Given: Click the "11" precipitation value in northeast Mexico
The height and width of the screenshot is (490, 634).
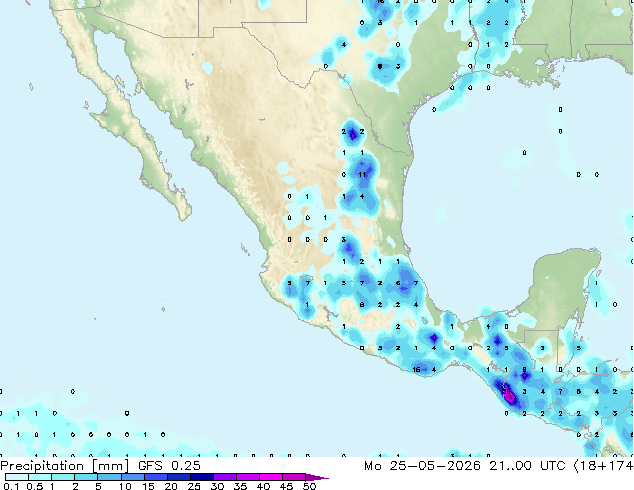Looking at the screenshot, I should click(362, 175).
